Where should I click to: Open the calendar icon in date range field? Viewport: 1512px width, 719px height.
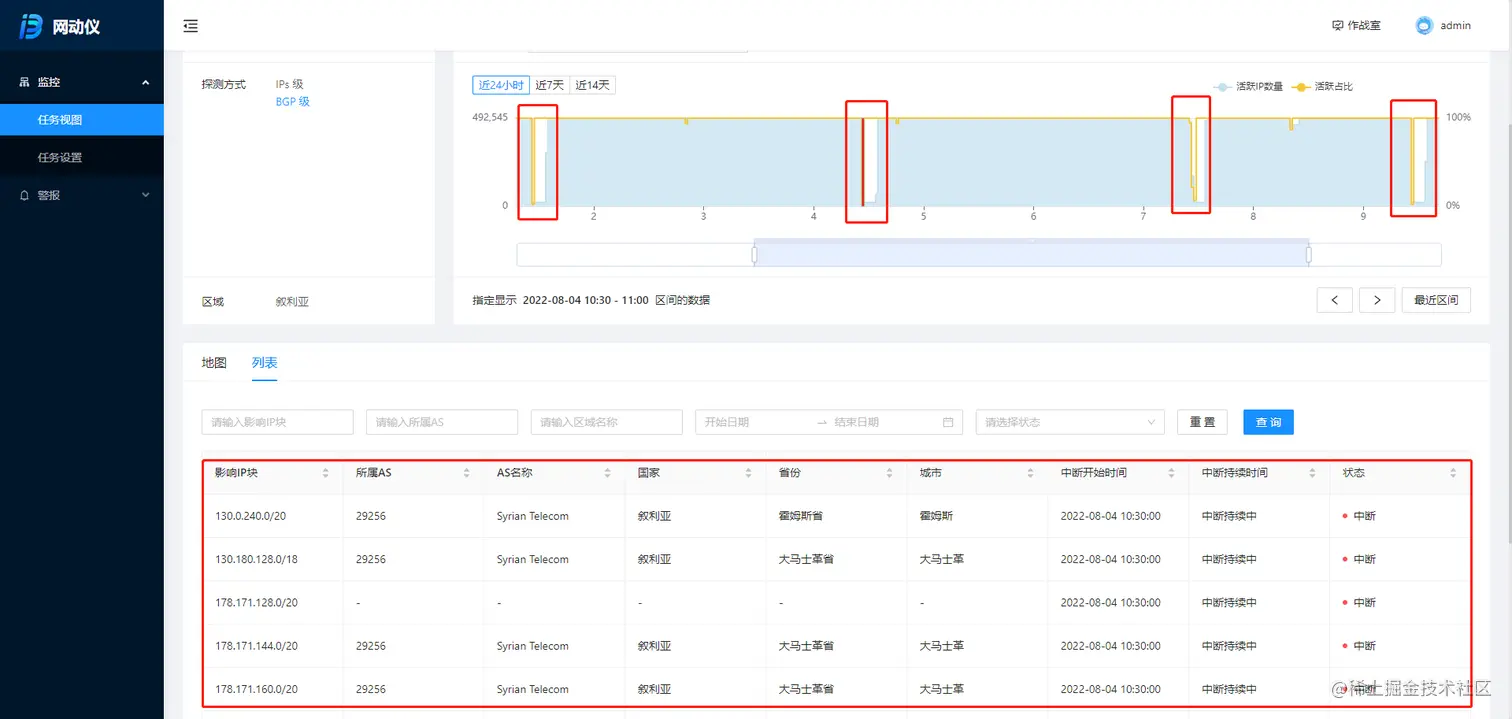click(948, 422)
